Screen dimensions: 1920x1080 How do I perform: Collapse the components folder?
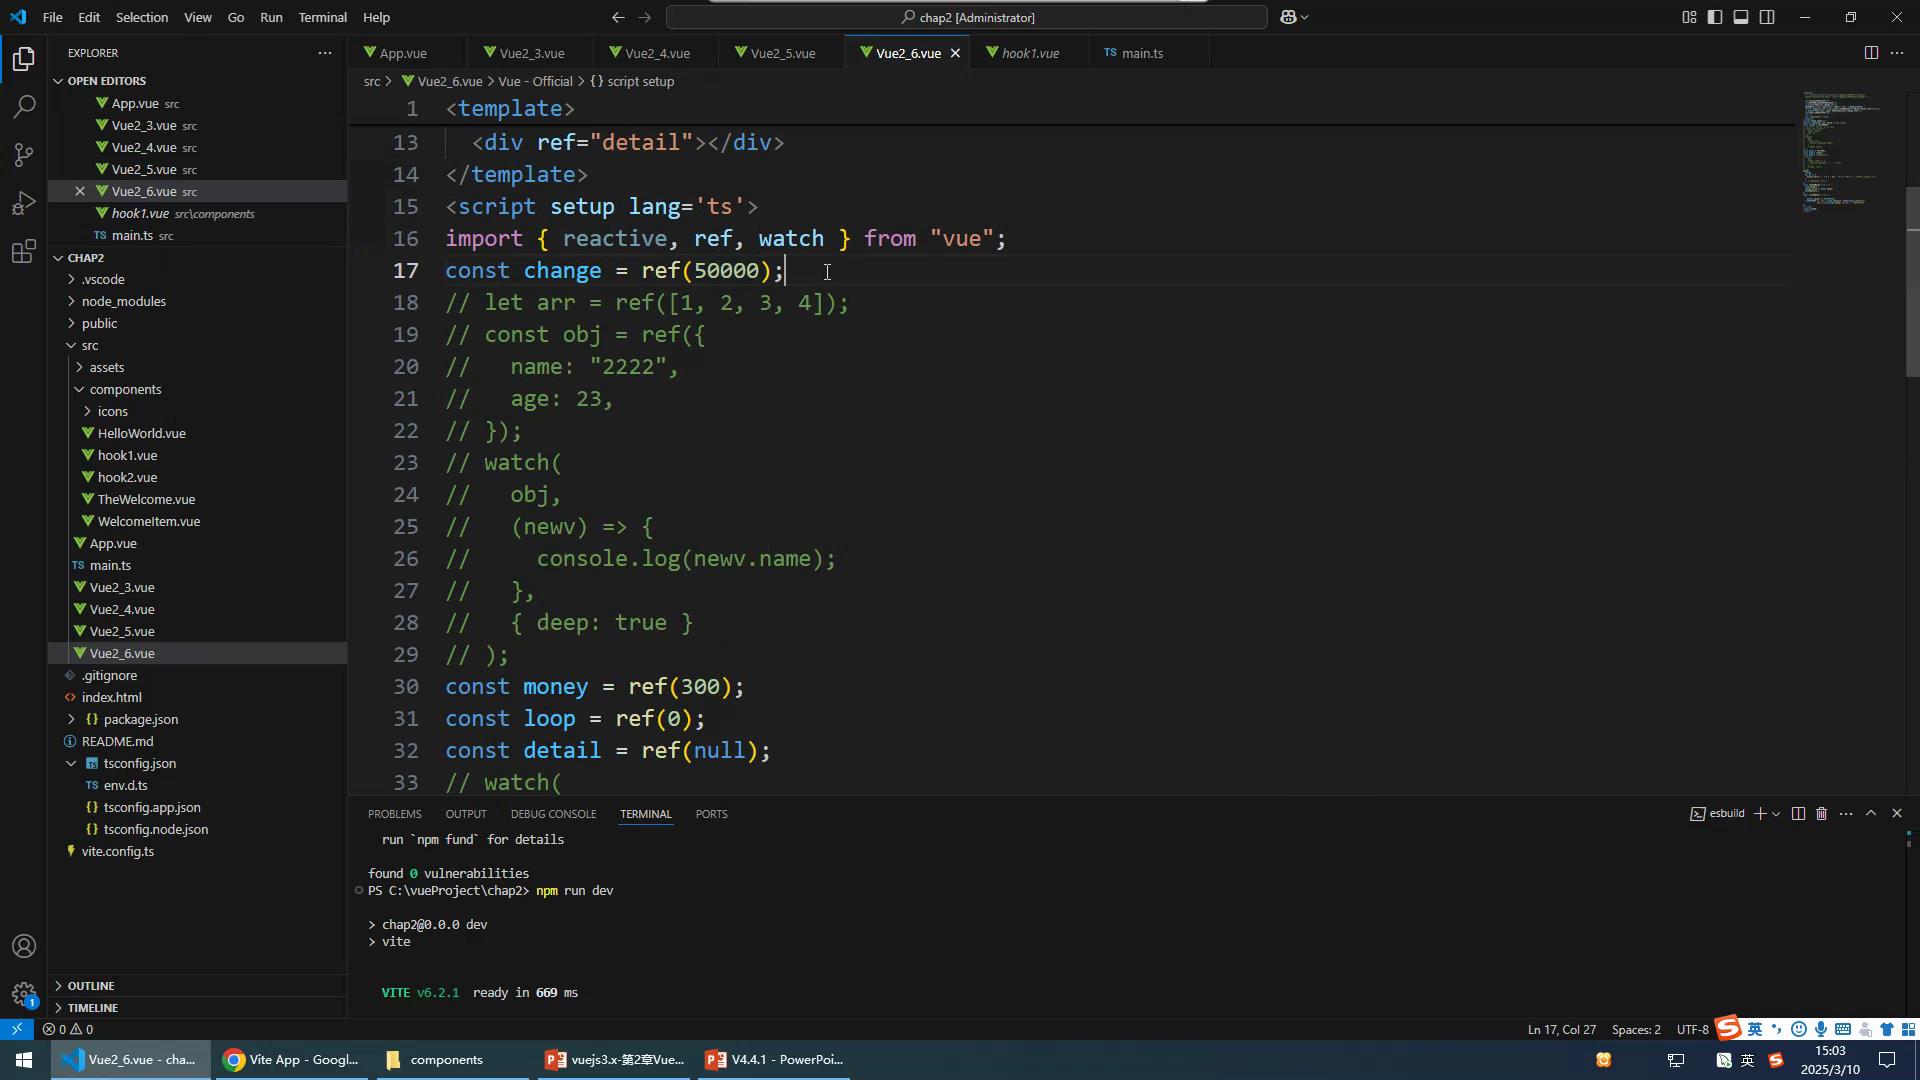point(125,389)
